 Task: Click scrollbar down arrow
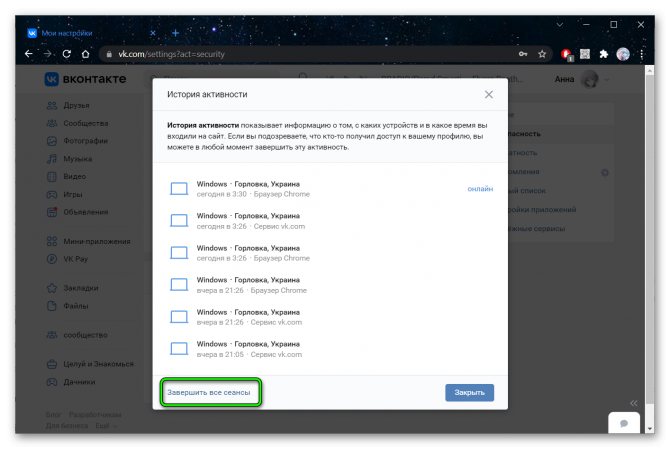point(649,428)
